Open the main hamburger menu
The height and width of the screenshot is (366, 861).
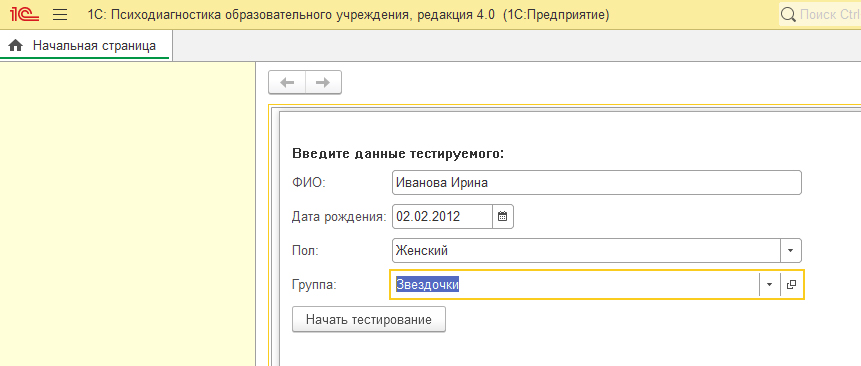point(60,14)
